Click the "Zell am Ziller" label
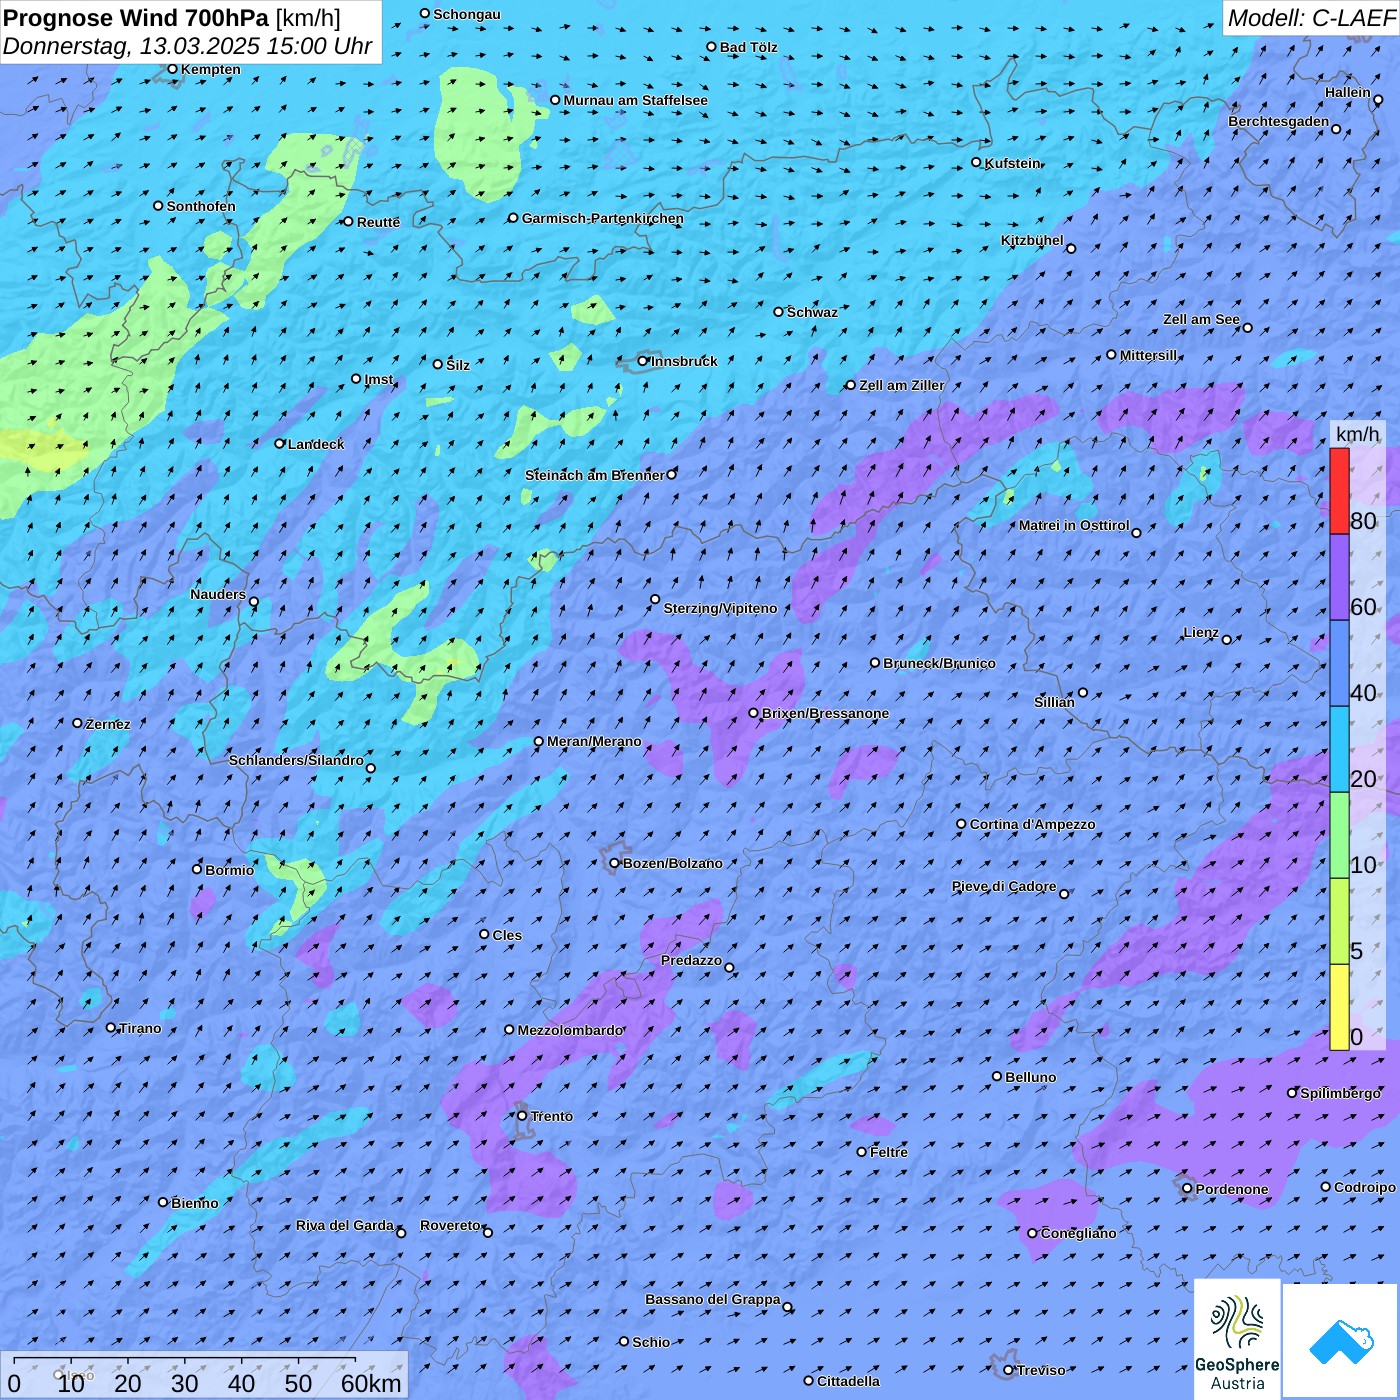 (x=902, y=385)
